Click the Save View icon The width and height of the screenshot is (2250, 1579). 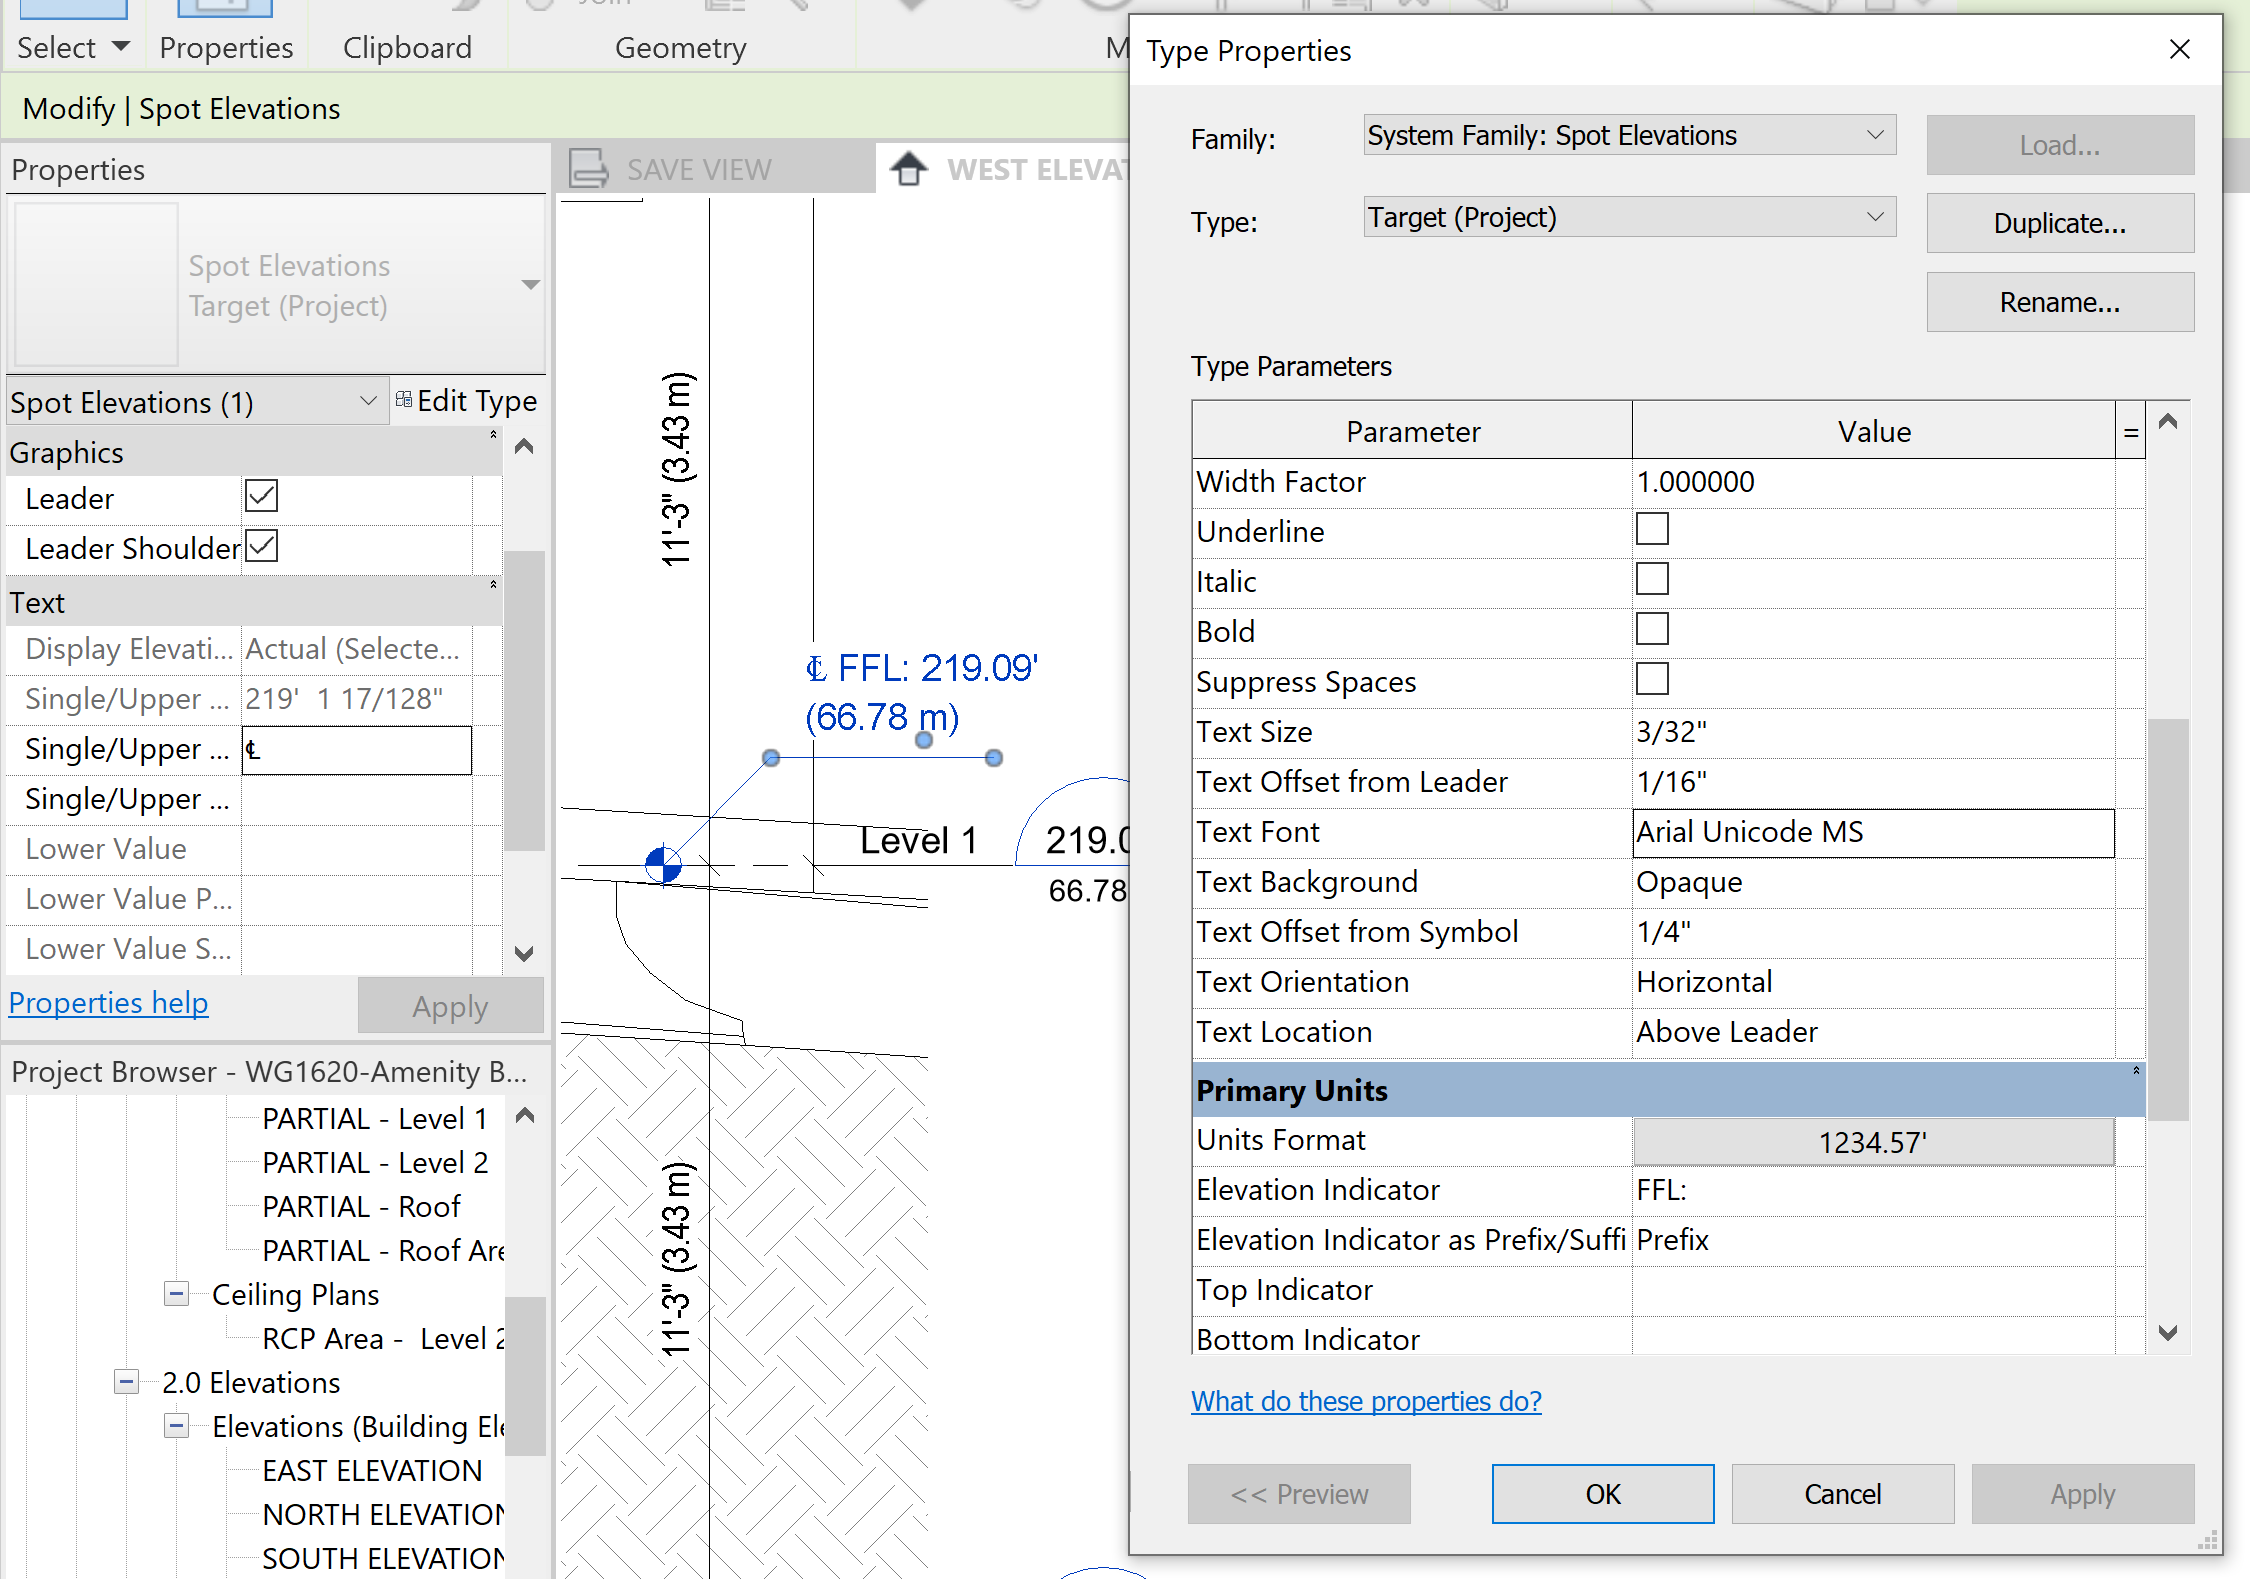590,168
